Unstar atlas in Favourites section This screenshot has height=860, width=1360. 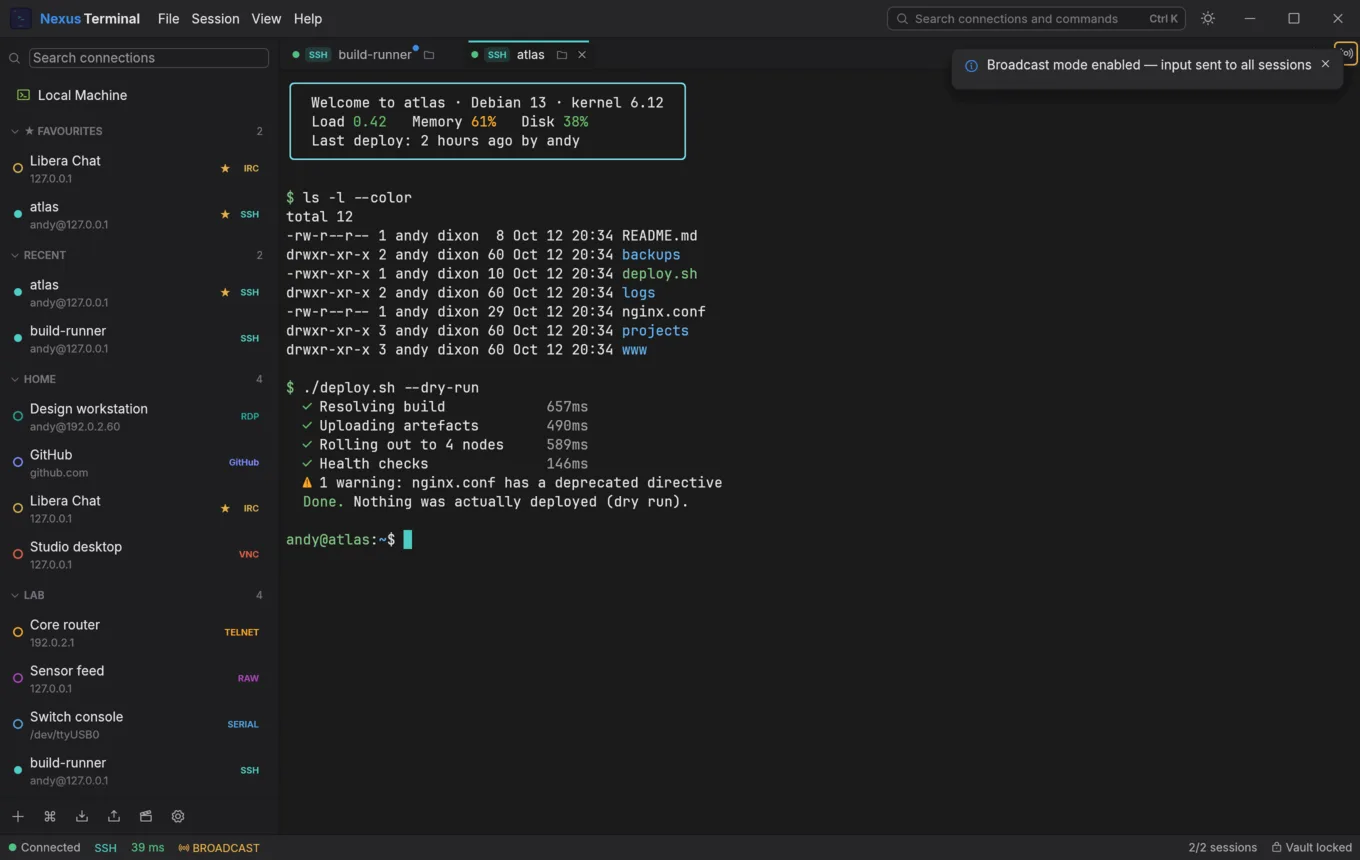point(225,214)
